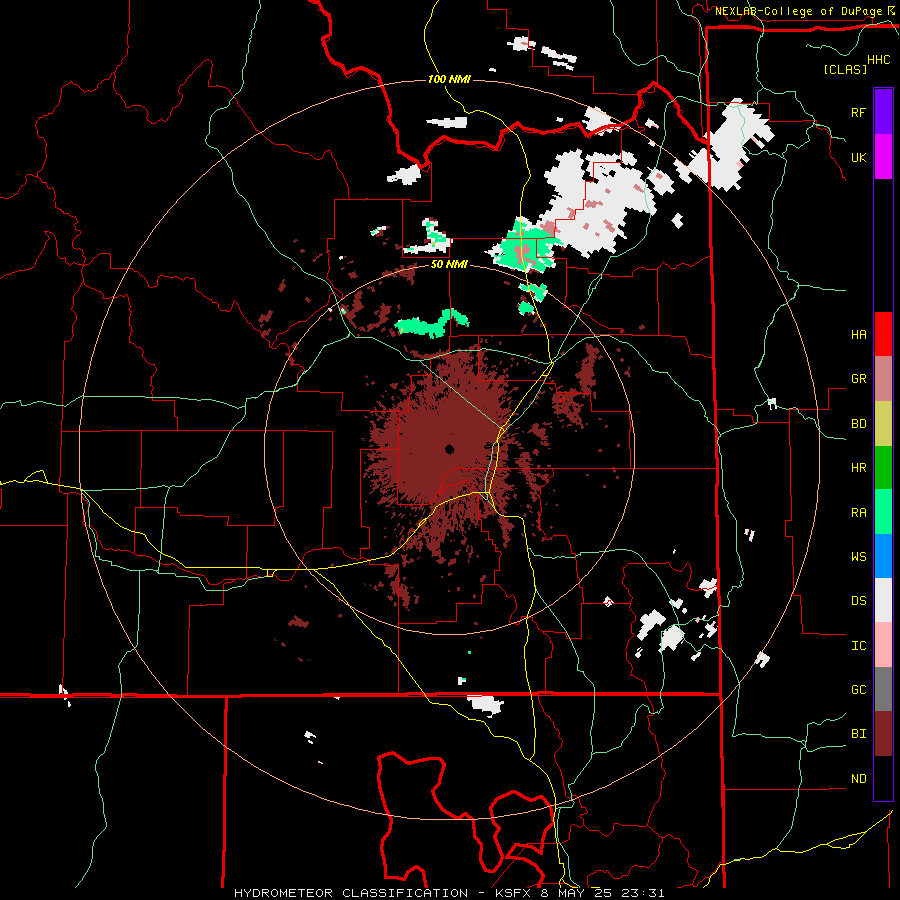Viewport: 900px width, 900px height.
Task: Click the WS legend label
Action: point(858,557)
